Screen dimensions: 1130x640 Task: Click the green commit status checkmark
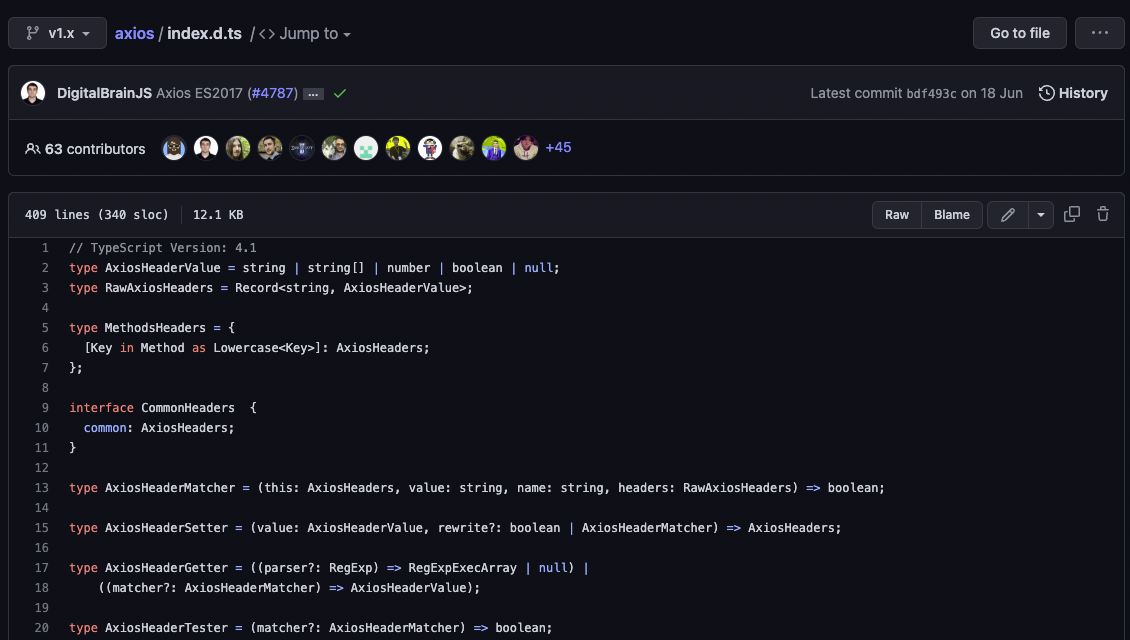(340, 92)
